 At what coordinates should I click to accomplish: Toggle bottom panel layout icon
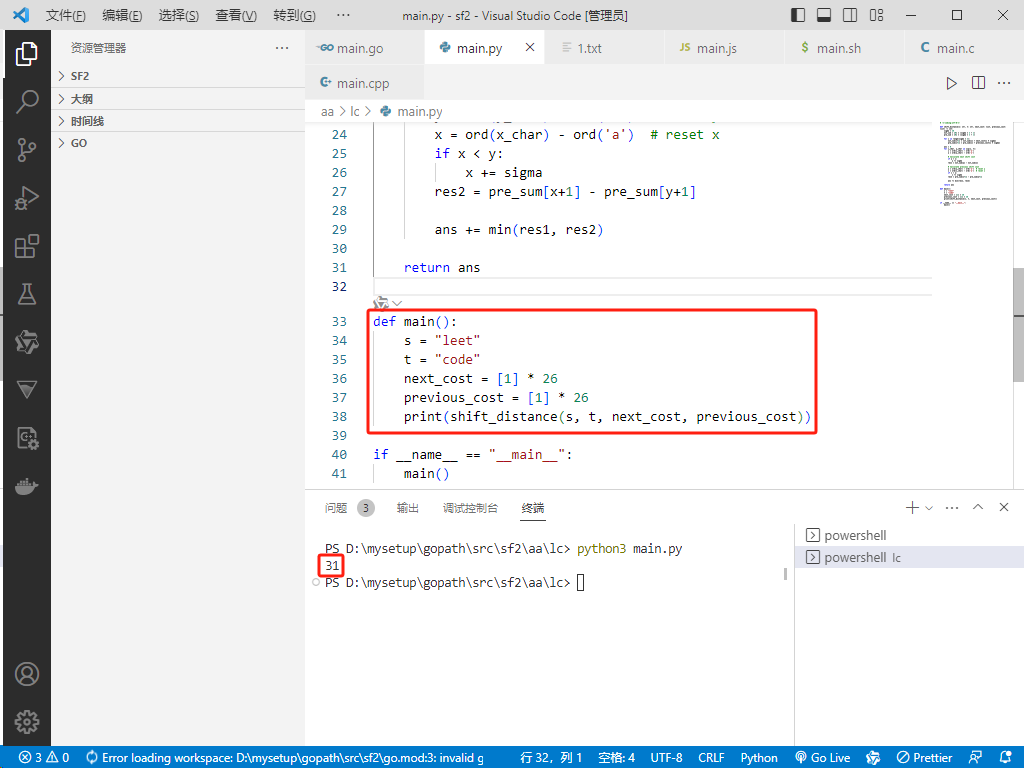pyautogui.click(x=824, y=15)
